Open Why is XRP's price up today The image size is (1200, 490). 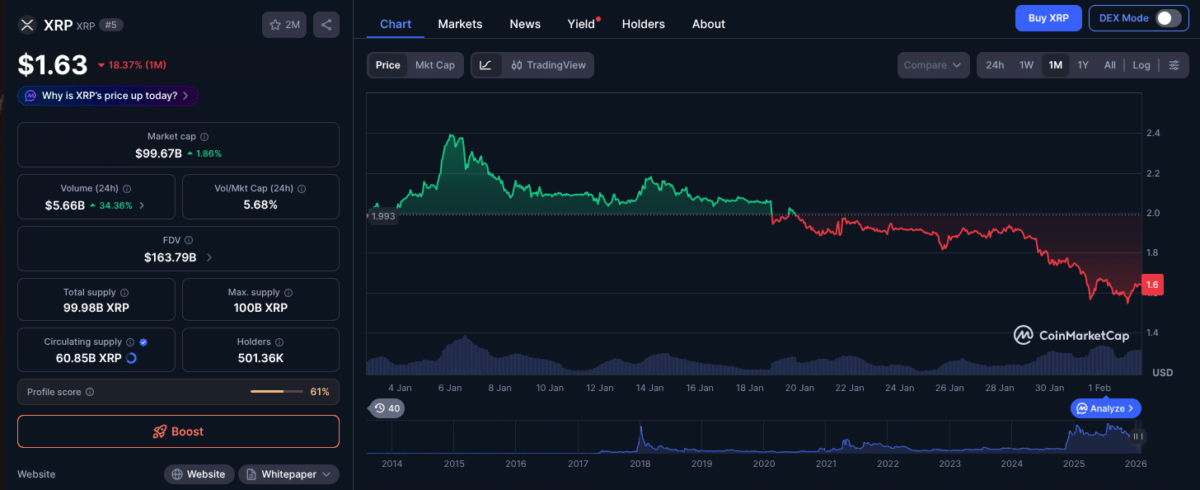[x=108, y=96]
